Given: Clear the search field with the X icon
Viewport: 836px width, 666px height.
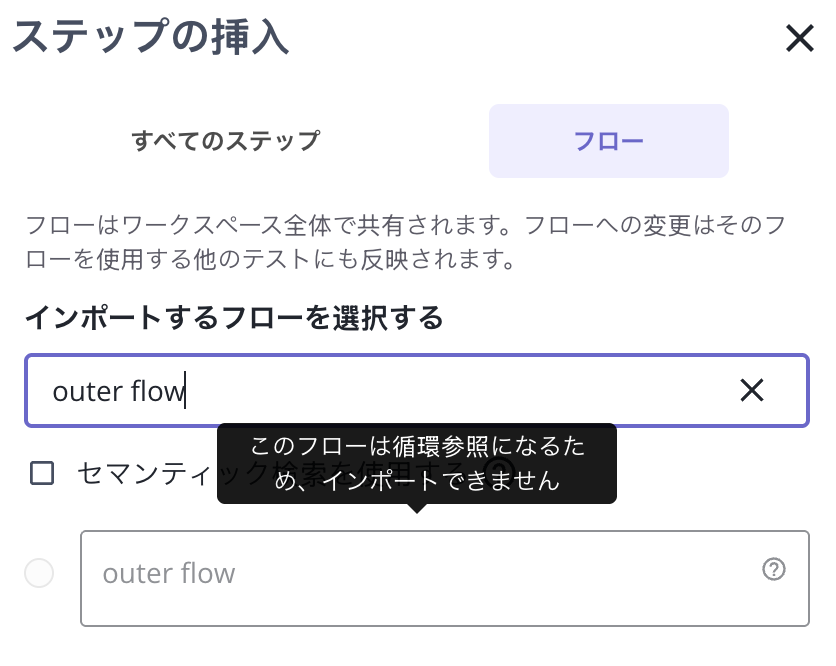Looking at the screenshot, I should coord(752,390).
